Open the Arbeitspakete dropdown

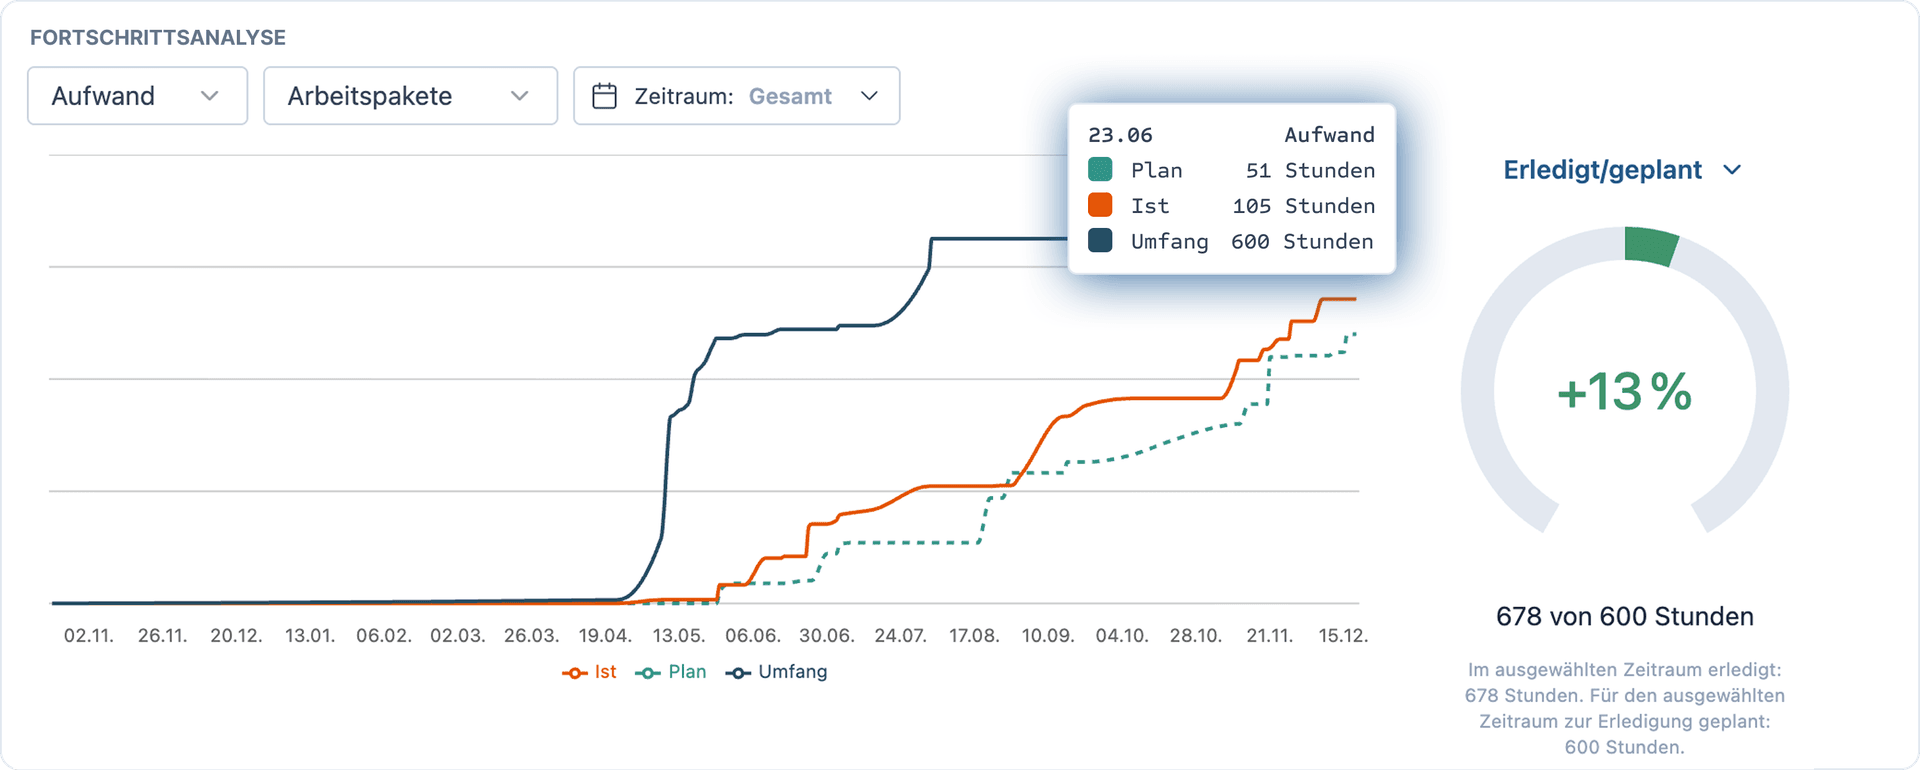tap(410, 96)
